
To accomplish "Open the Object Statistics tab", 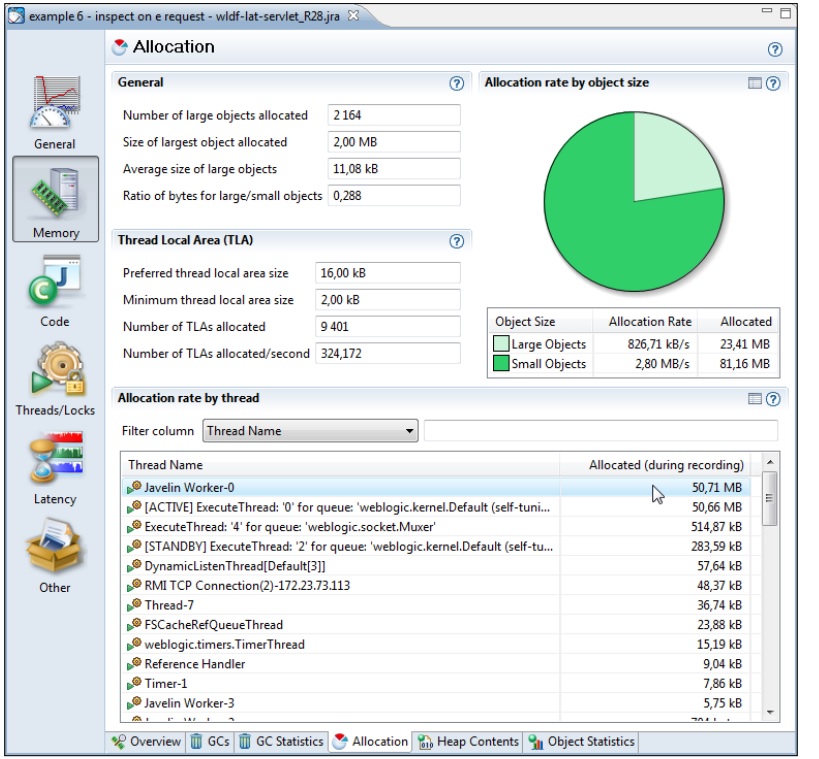I will click(581, 742).
